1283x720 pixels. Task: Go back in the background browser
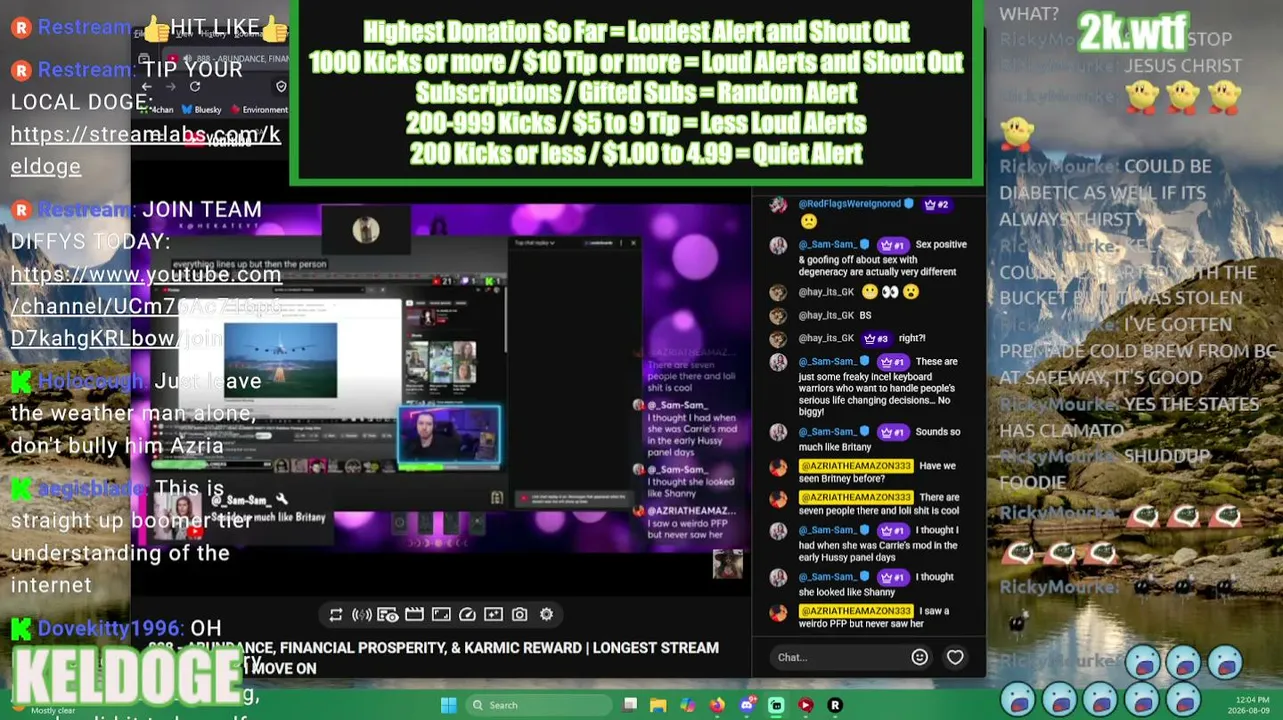click(x=147, y=87)
